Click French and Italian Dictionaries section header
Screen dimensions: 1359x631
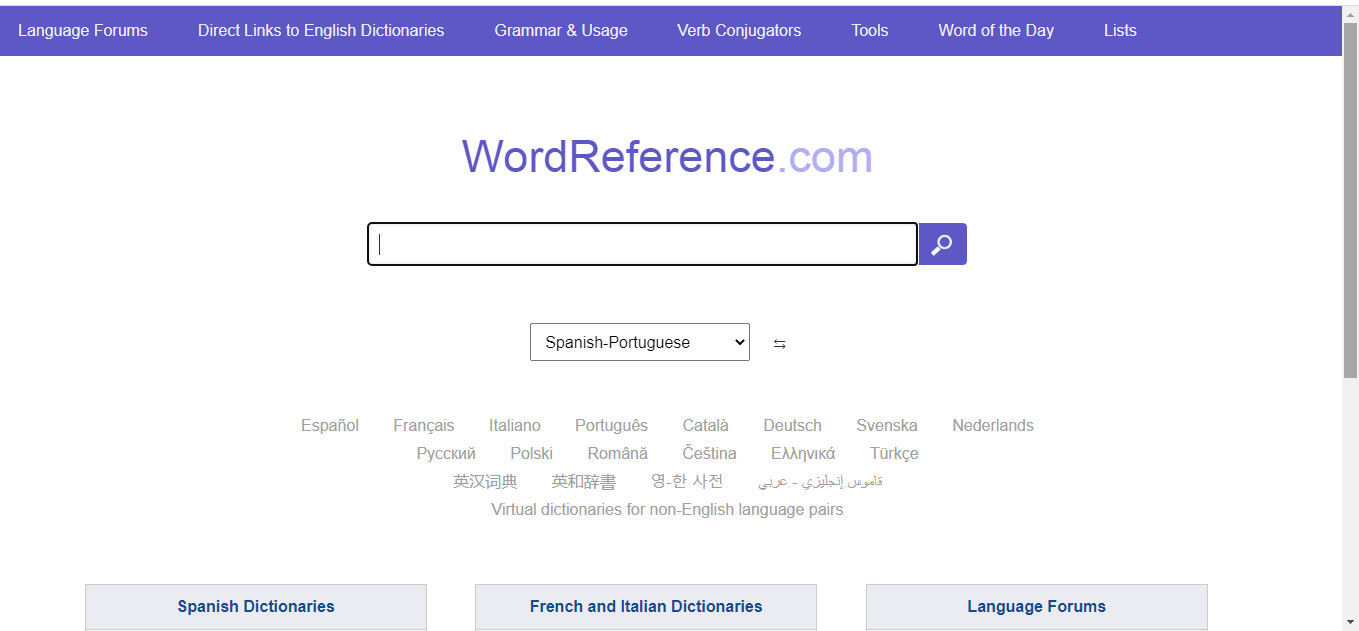pyautogui.click(x=646, y=606)
